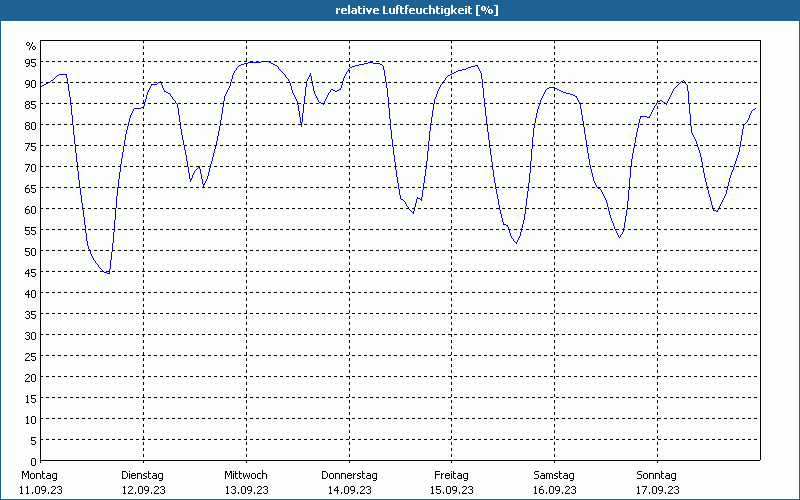Click the 13.09.23 date label
This screenshot has width=800, height=500.
pyautogui.click(x=246, y=490)
